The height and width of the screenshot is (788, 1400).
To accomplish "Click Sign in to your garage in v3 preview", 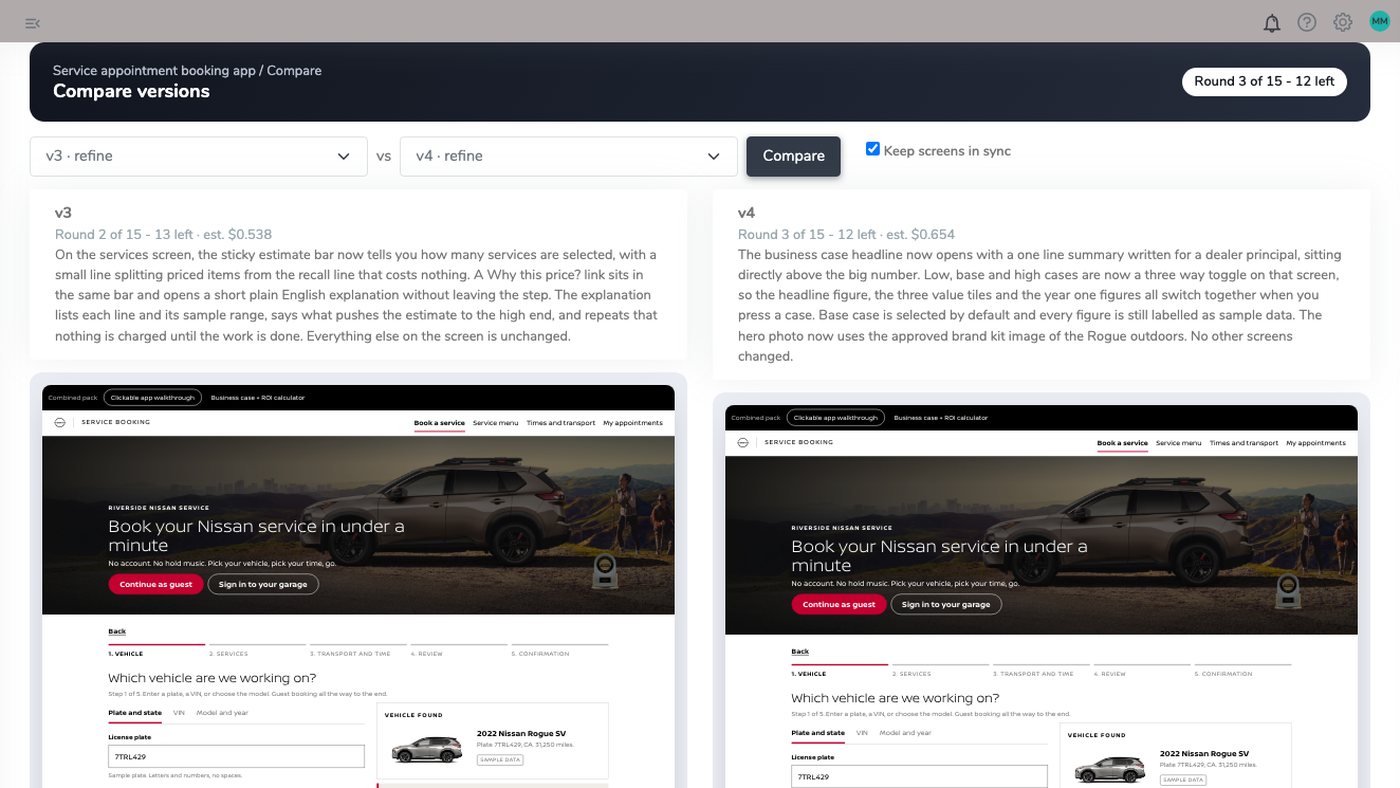I will (263, 584).
